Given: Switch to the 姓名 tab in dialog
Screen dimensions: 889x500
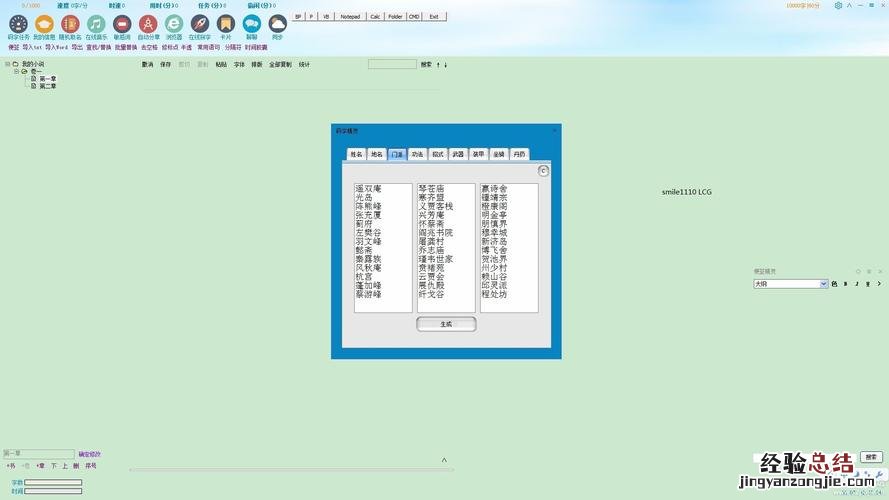Looking at the screenshot, I should point(356,155).
